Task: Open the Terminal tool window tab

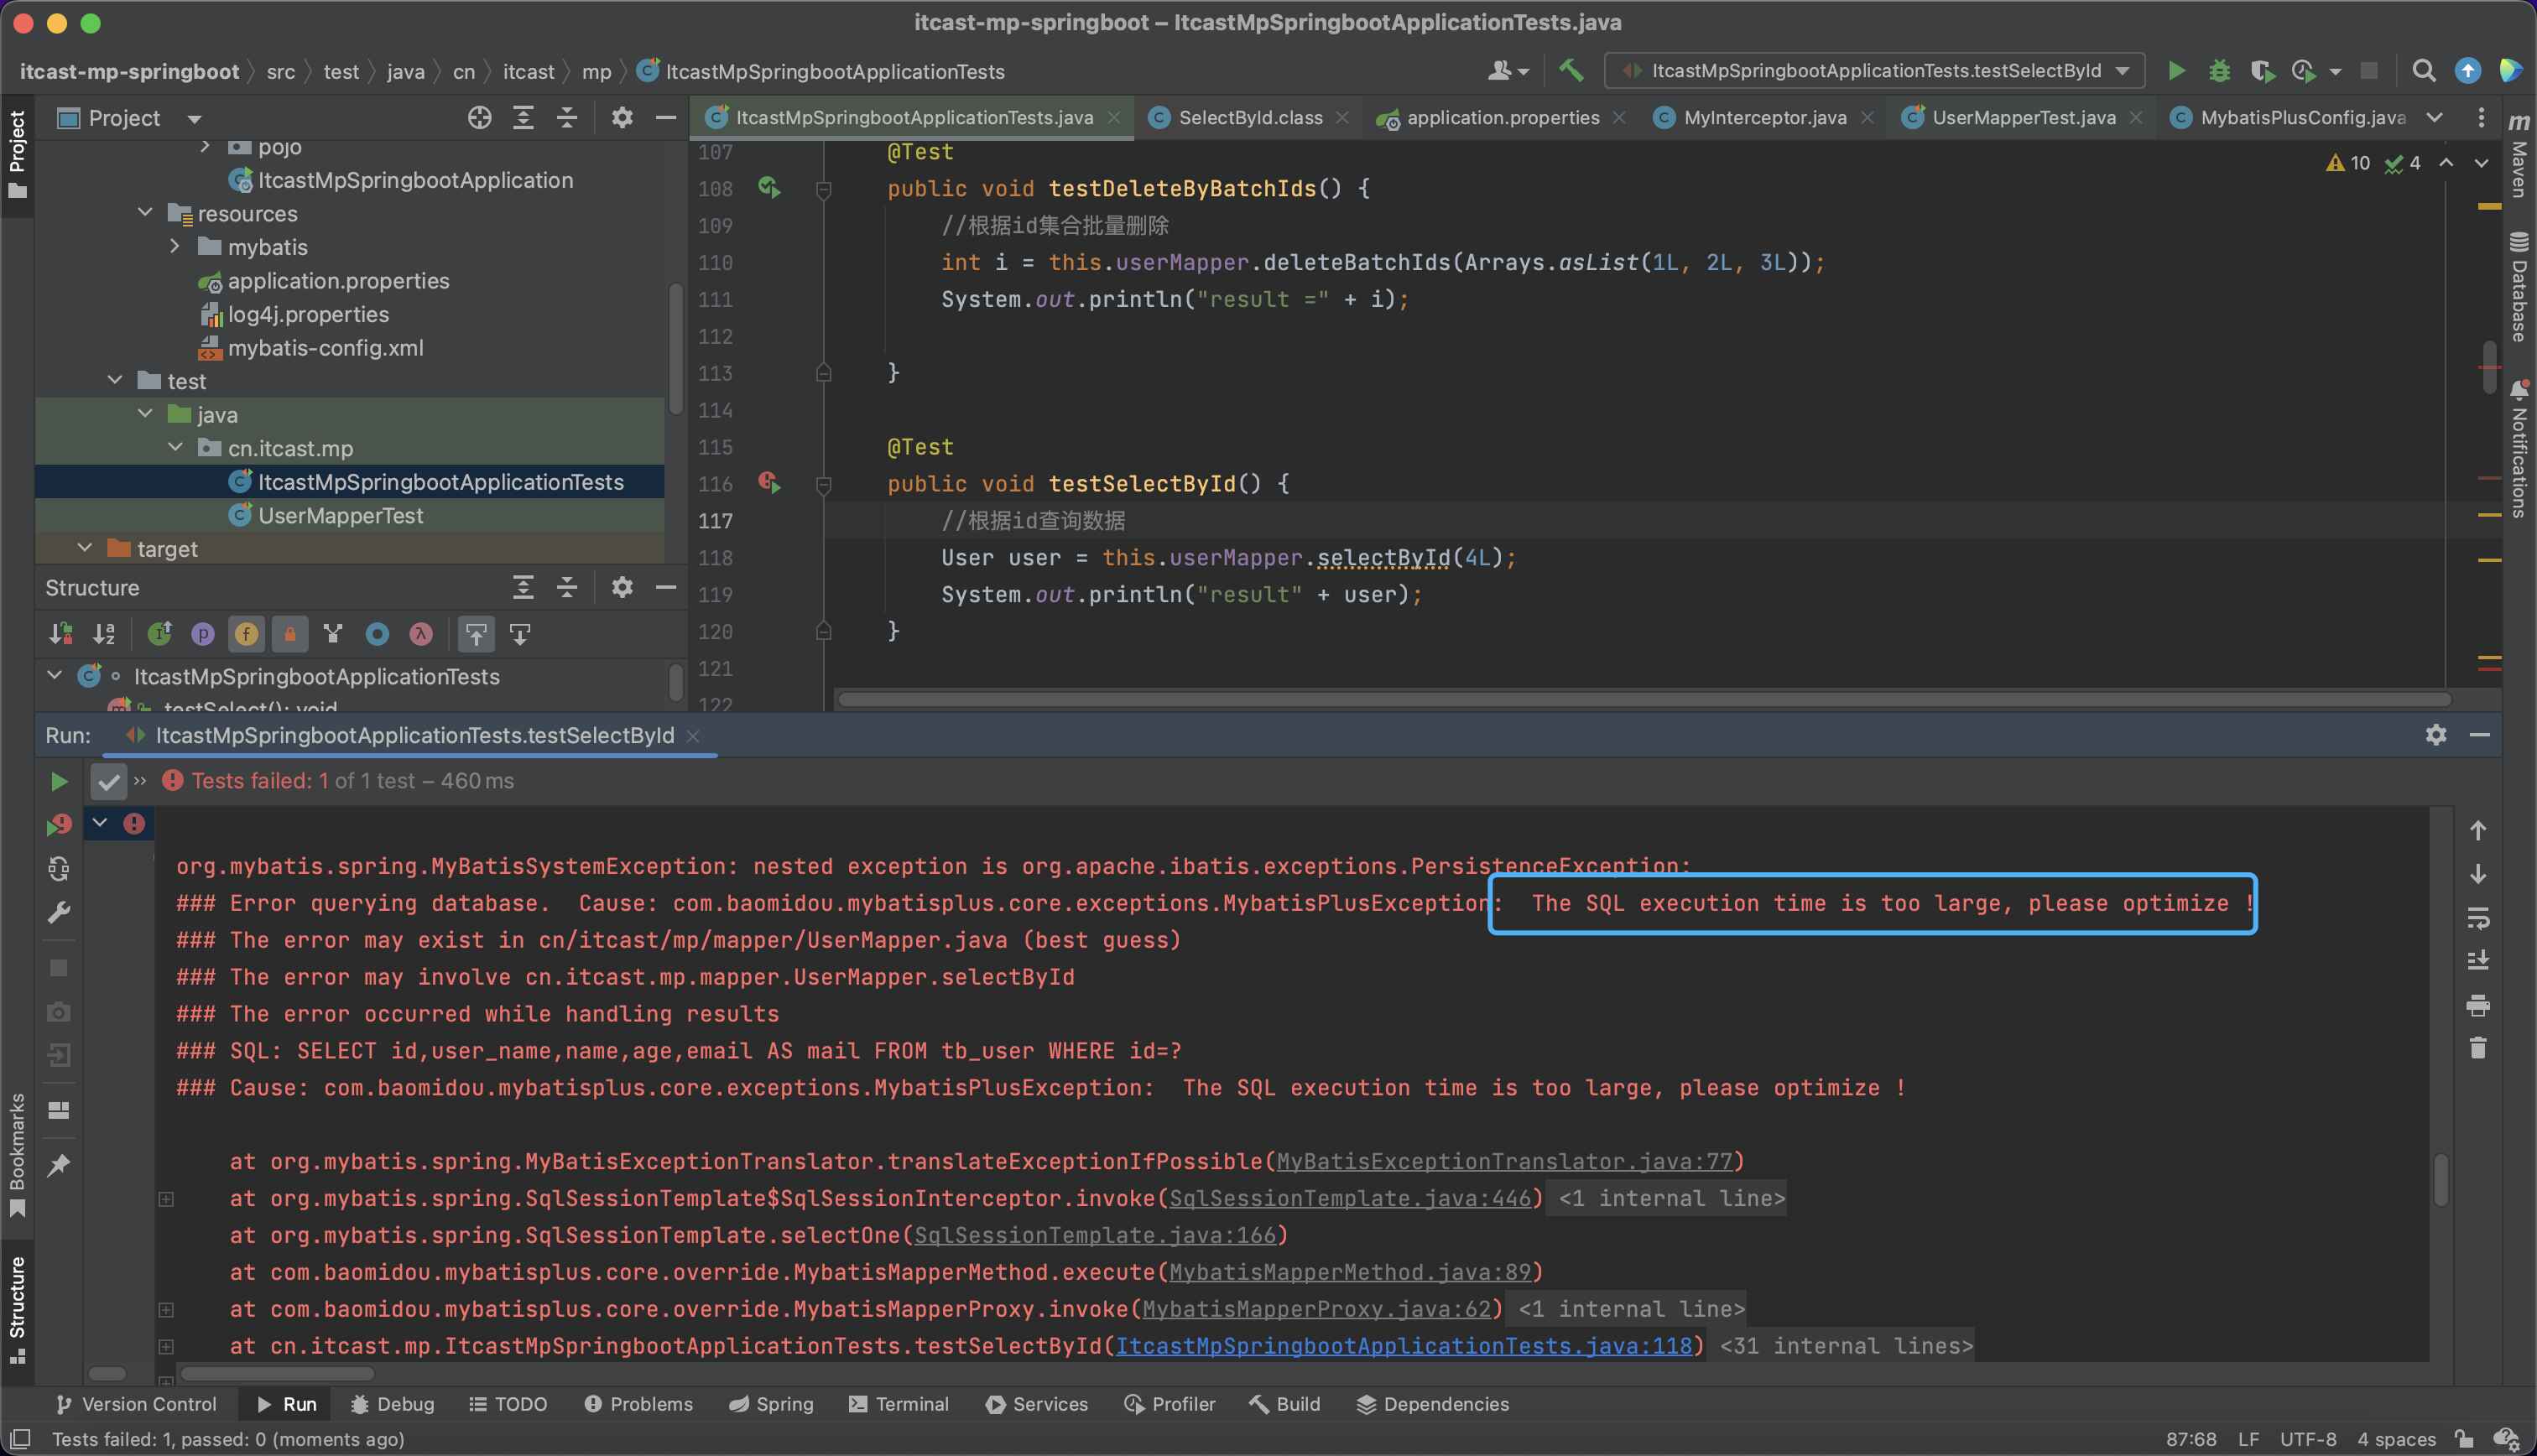Action: click(x=898, y=1404)
